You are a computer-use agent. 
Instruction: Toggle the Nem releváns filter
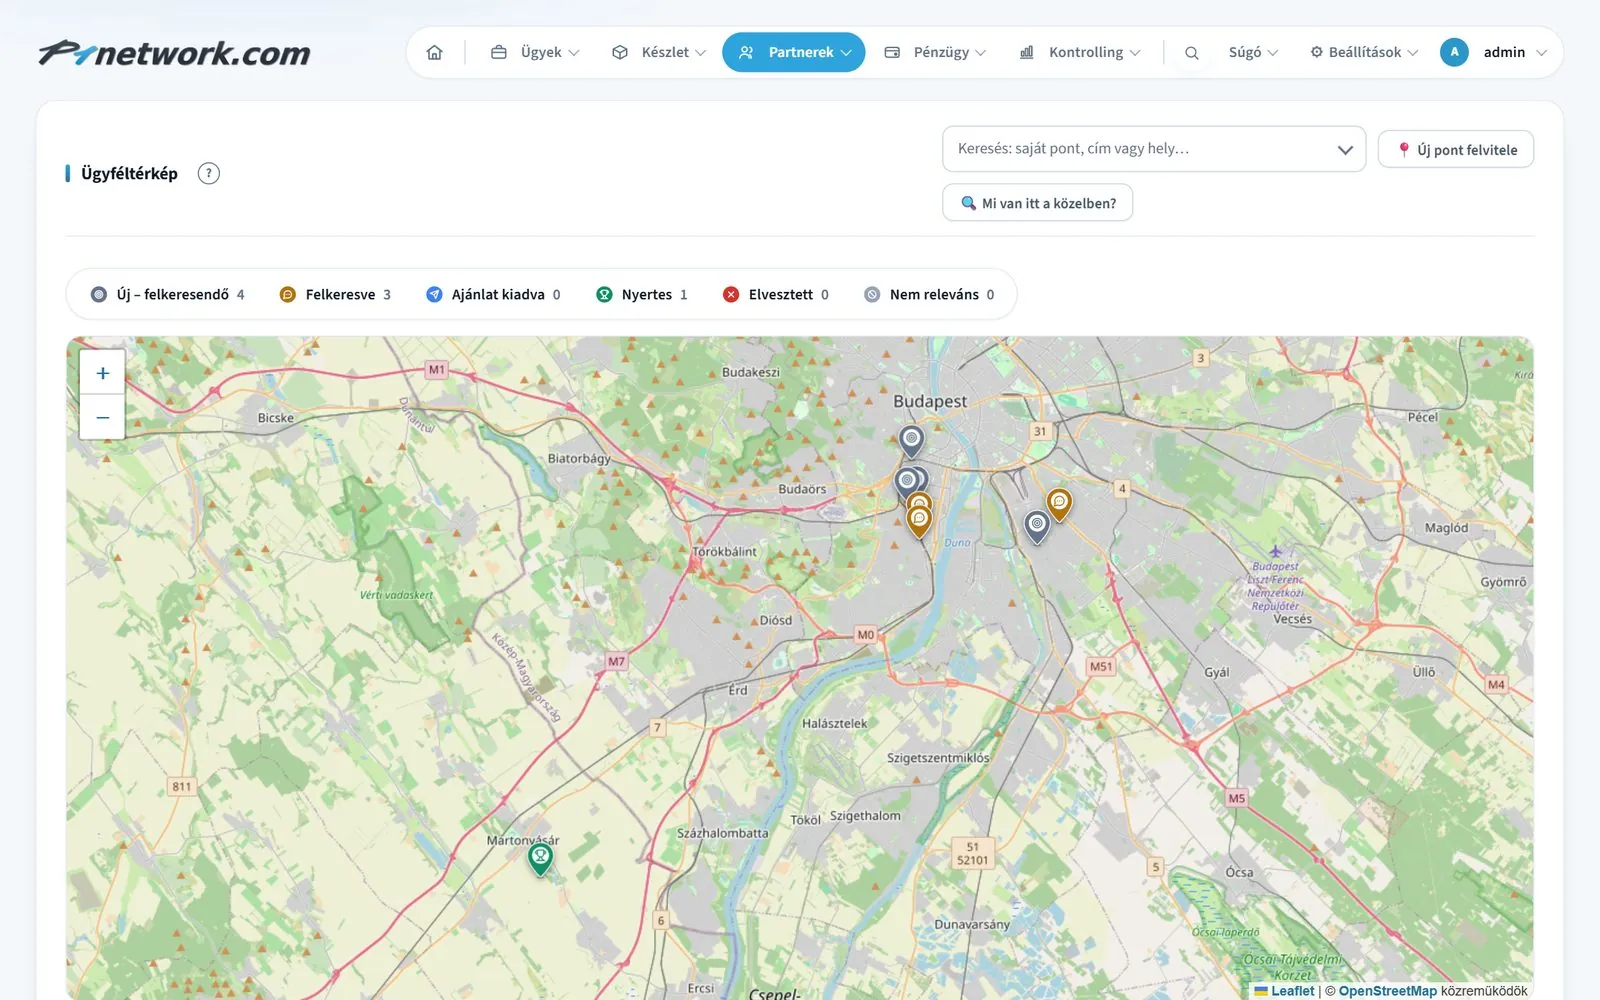click(x=929, y=294)
